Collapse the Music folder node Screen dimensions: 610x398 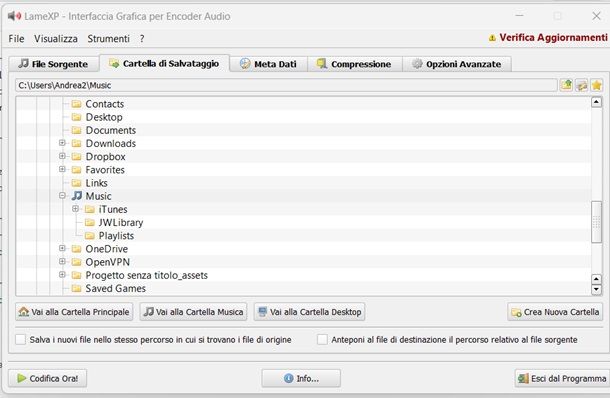pyautogui.click(x=62, y=195)
